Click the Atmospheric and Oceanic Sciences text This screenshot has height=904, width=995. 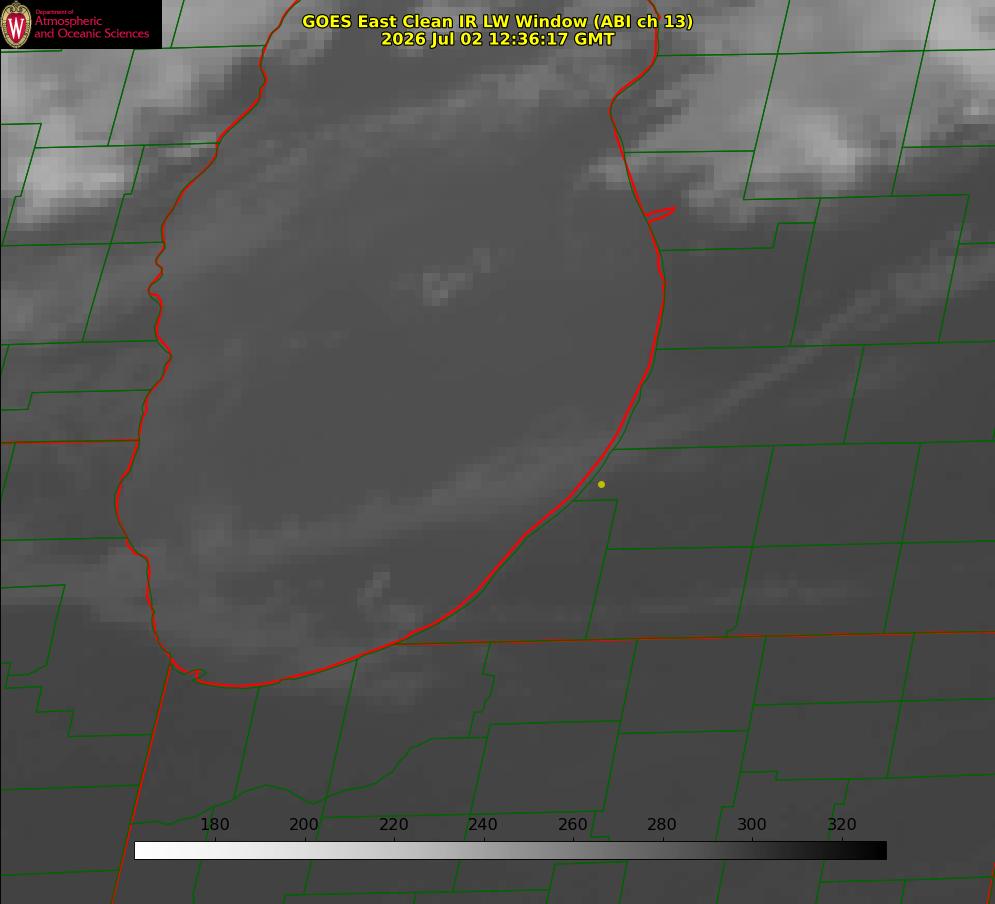point(91,27)
